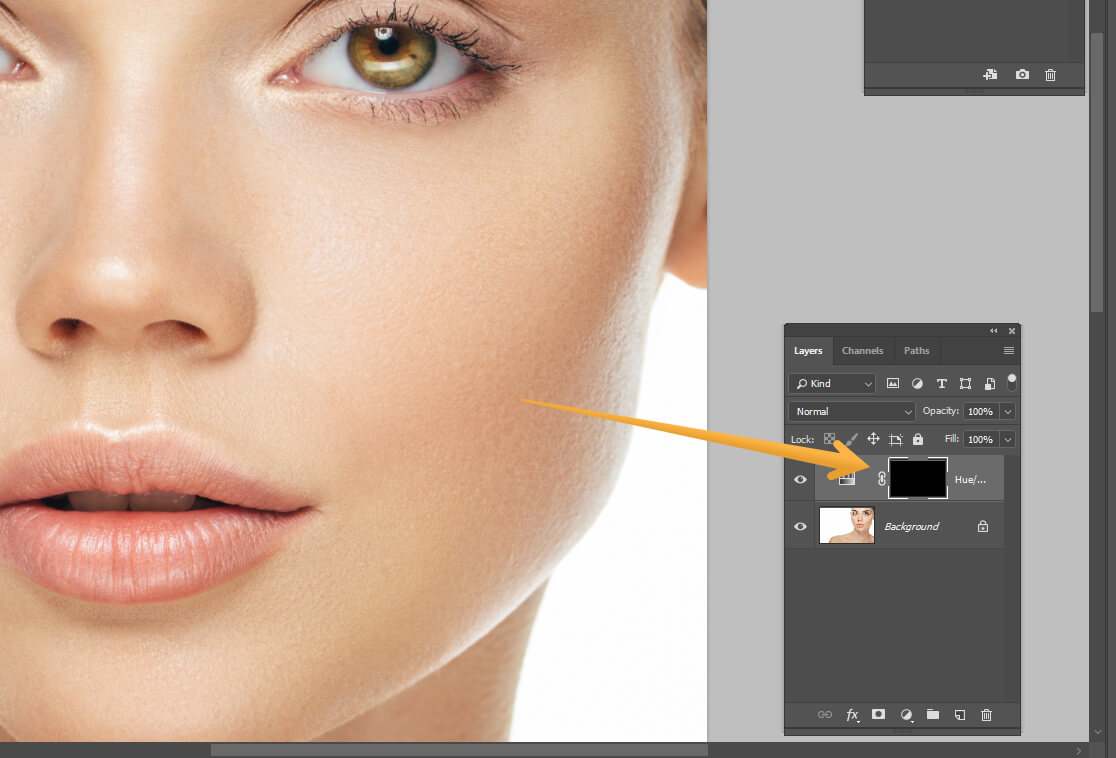Switch to the Channels tab
1116x758 pixels.
tap(862, 350)
